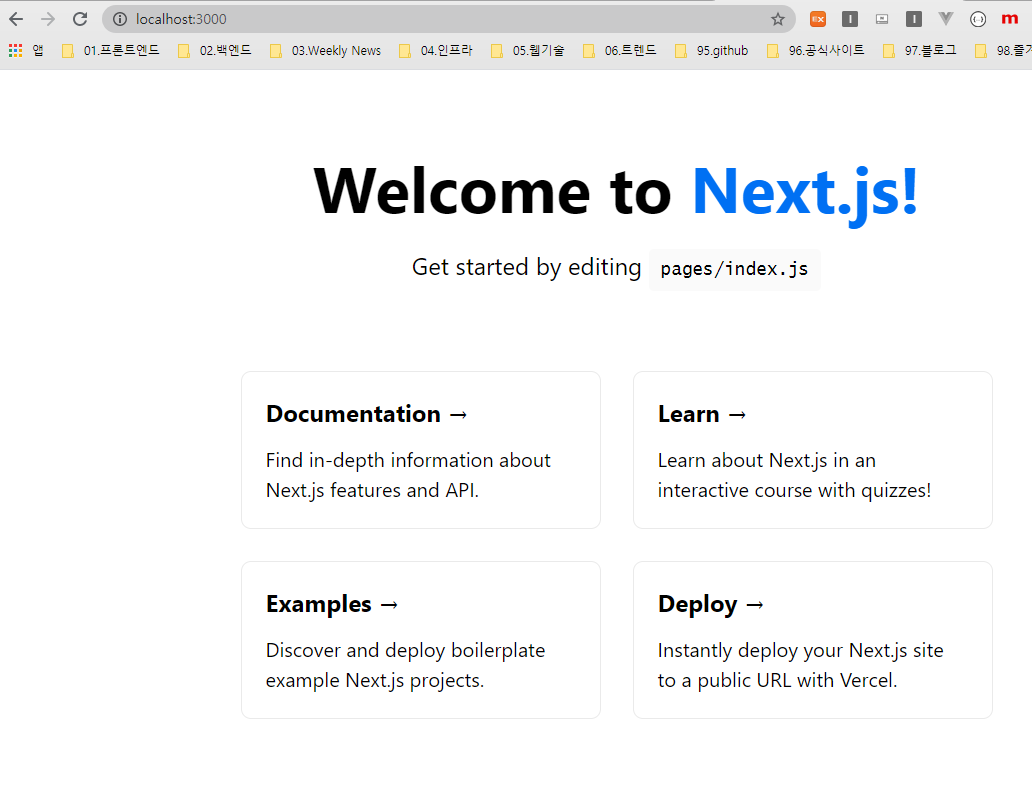The height and width of the screenshot is (797, 1032).
Task: Open the Vue devtools extension icon
Action: coord(946,19)
